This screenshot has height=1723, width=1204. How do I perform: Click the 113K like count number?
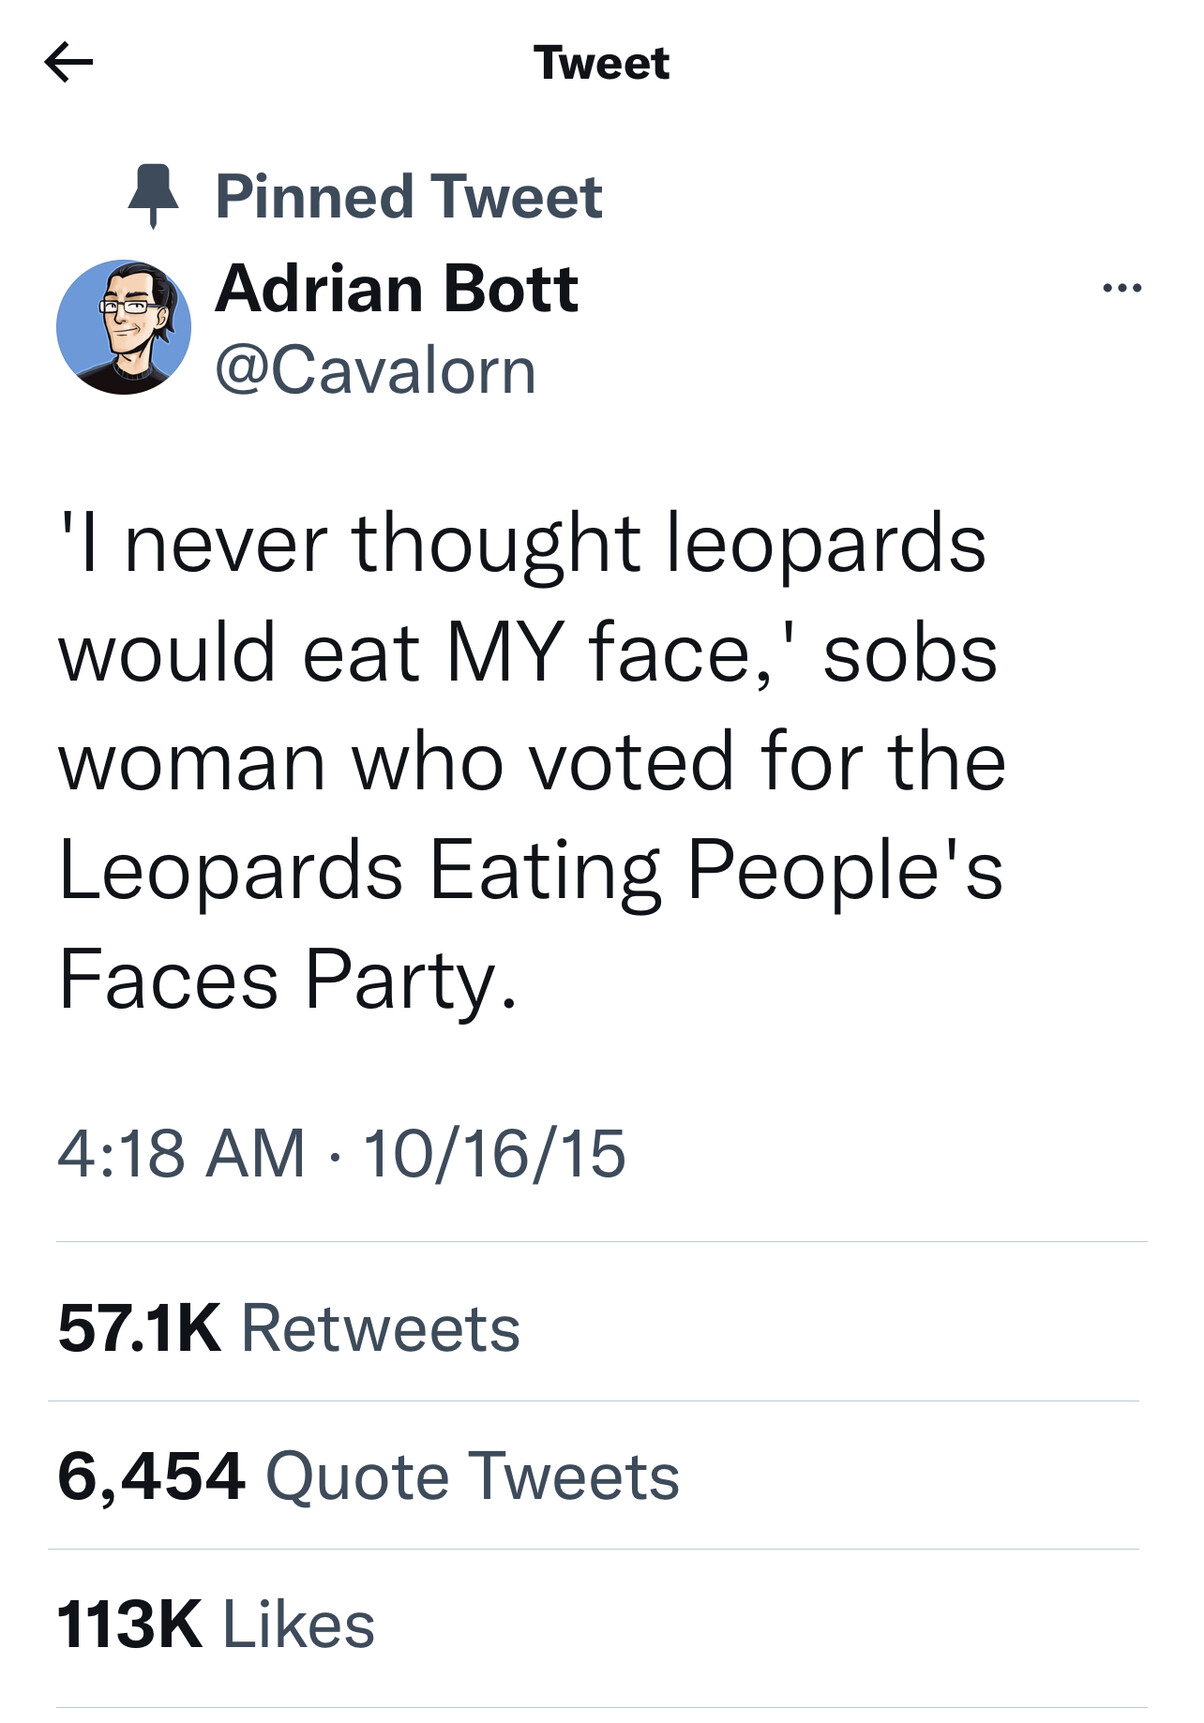129,1624
